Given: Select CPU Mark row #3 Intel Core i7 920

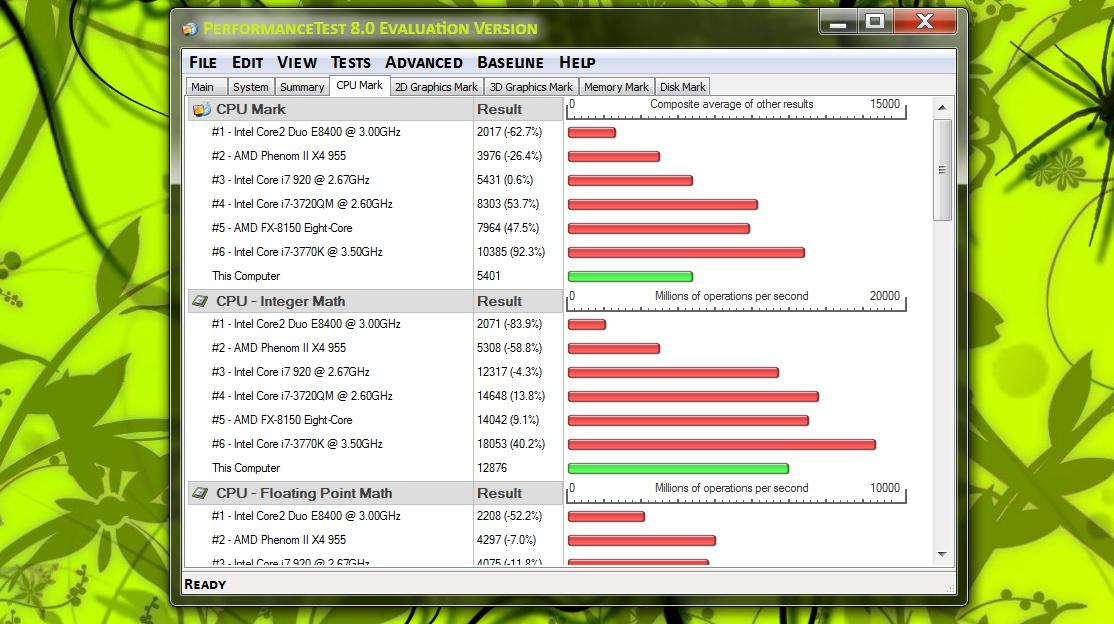Looking at the screenshot, I should [x=291, y=181].
